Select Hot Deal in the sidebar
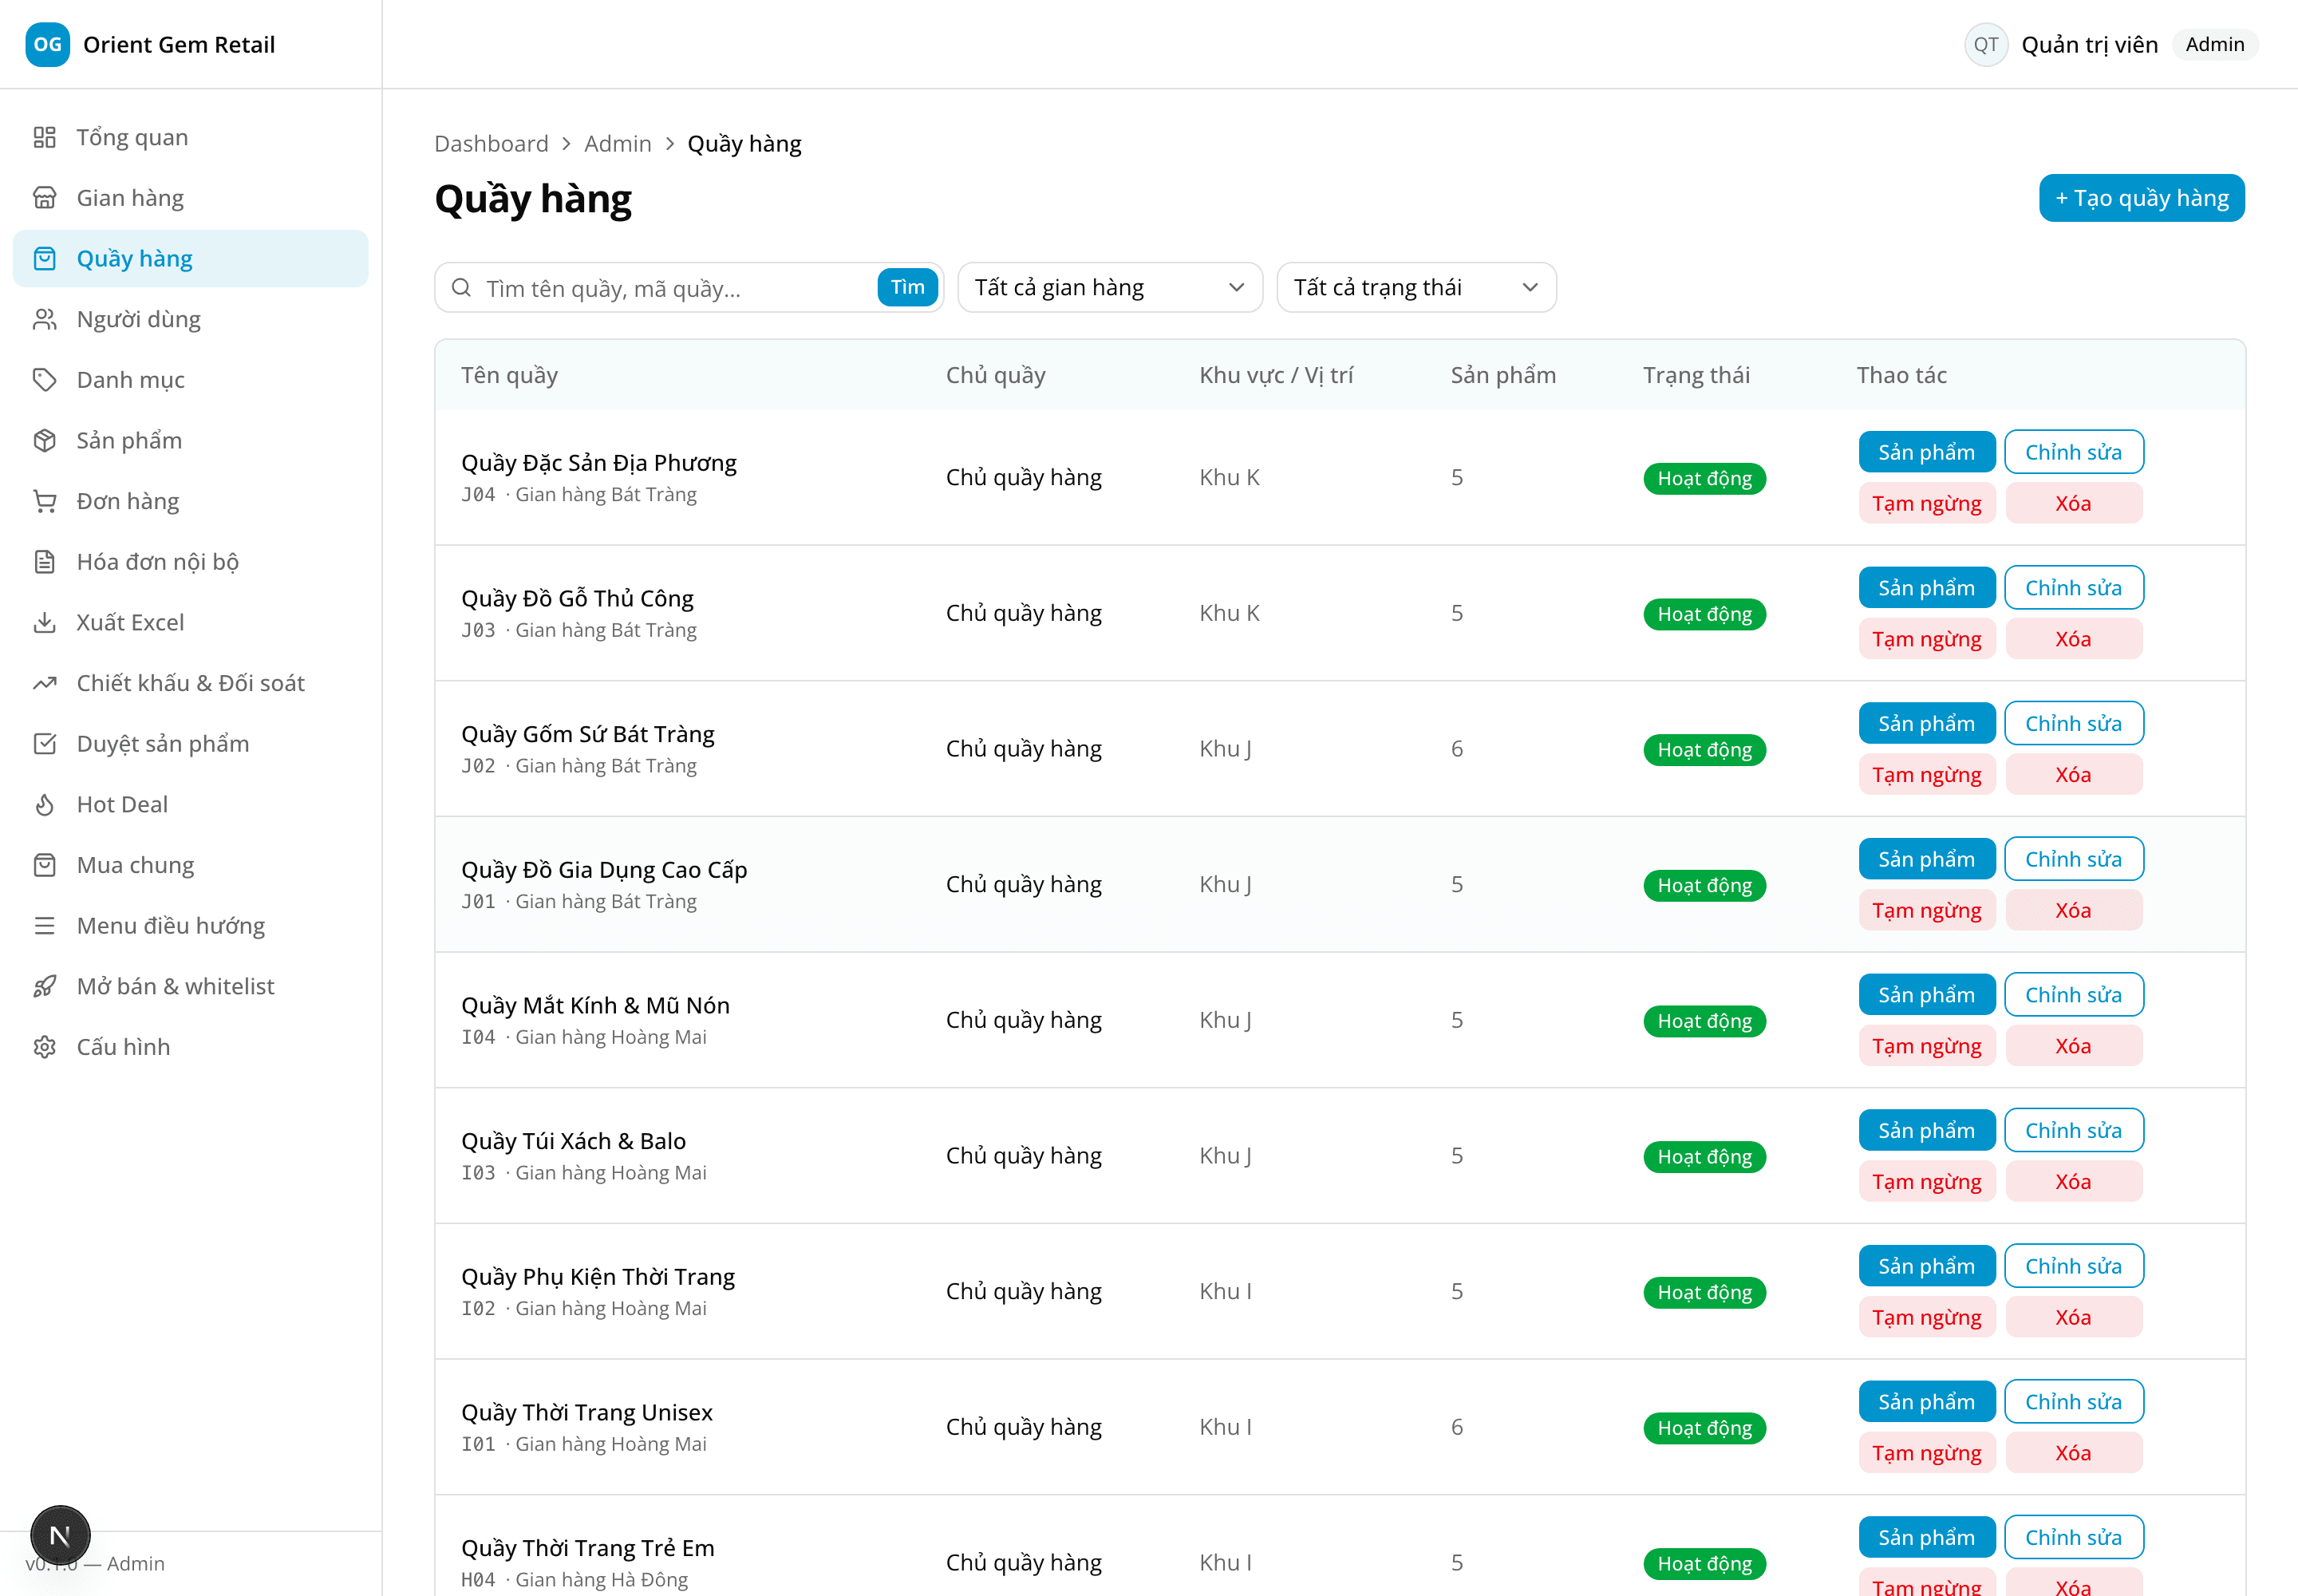The height and width of the screenshot is (1596, 2298). click(x=190, y=805)
